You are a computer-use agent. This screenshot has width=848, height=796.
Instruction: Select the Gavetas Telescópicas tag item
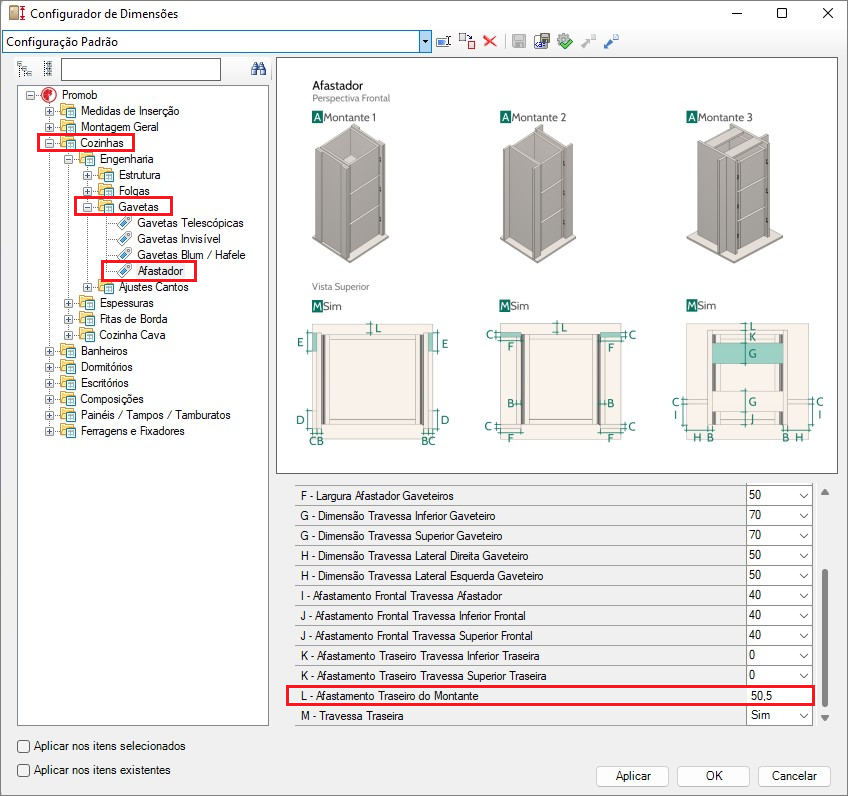click(x=190, y=223)
